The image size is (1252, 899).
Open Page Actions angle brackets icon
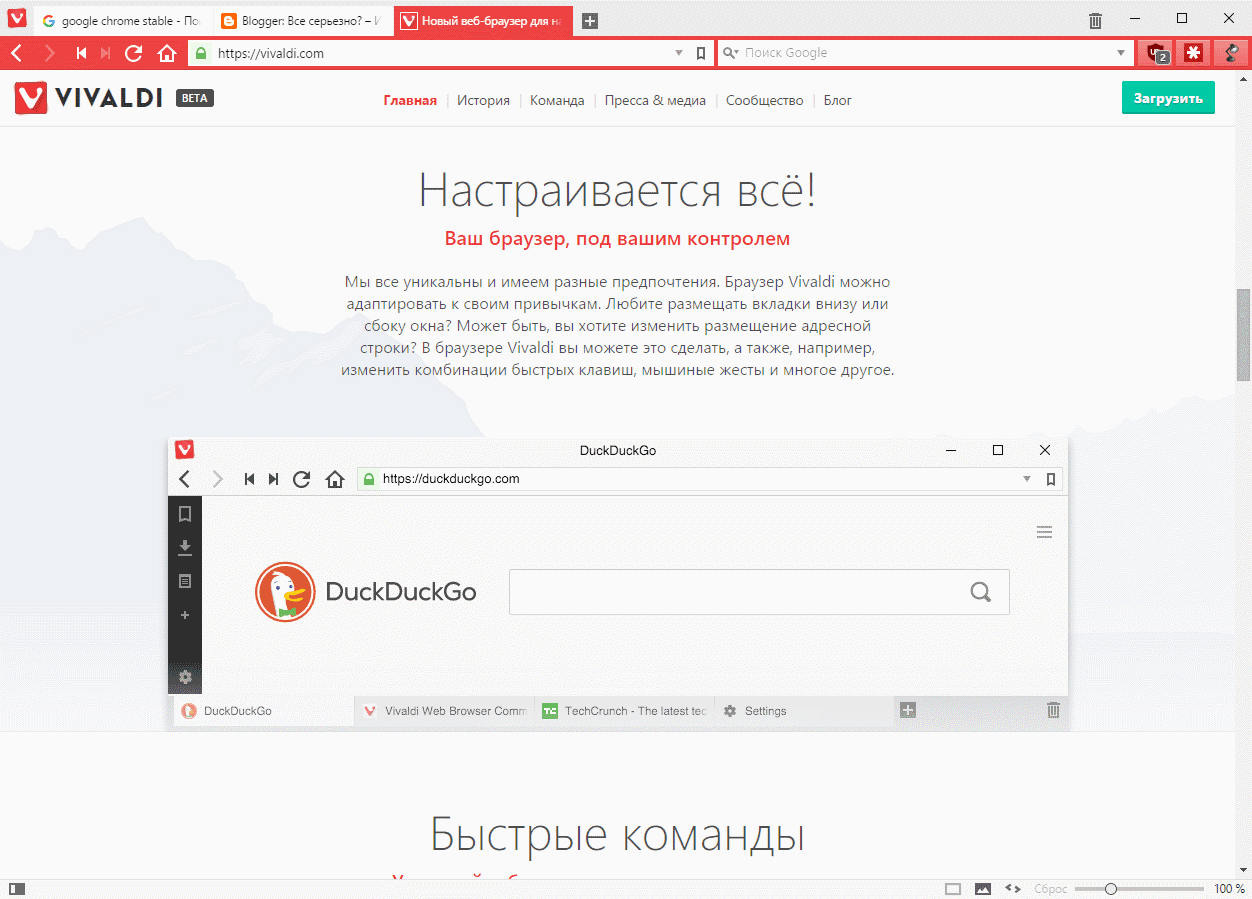[x=1013, y=889]
